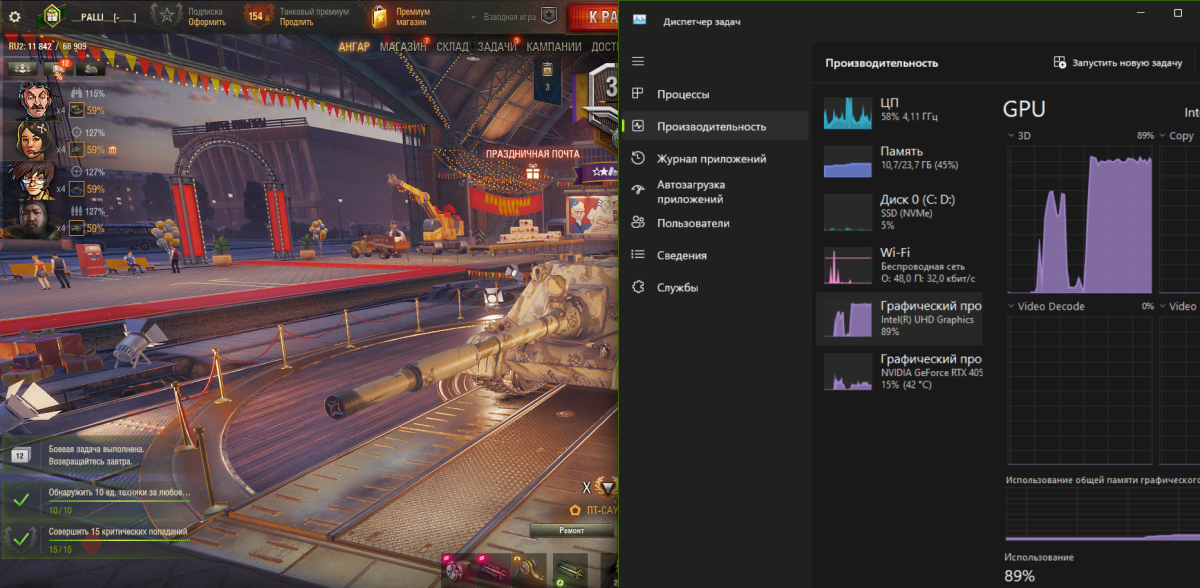The image size is (1200, 588).
Task: Click the Task Manager app icon in title bar
Action: click(x=639, y=21)
